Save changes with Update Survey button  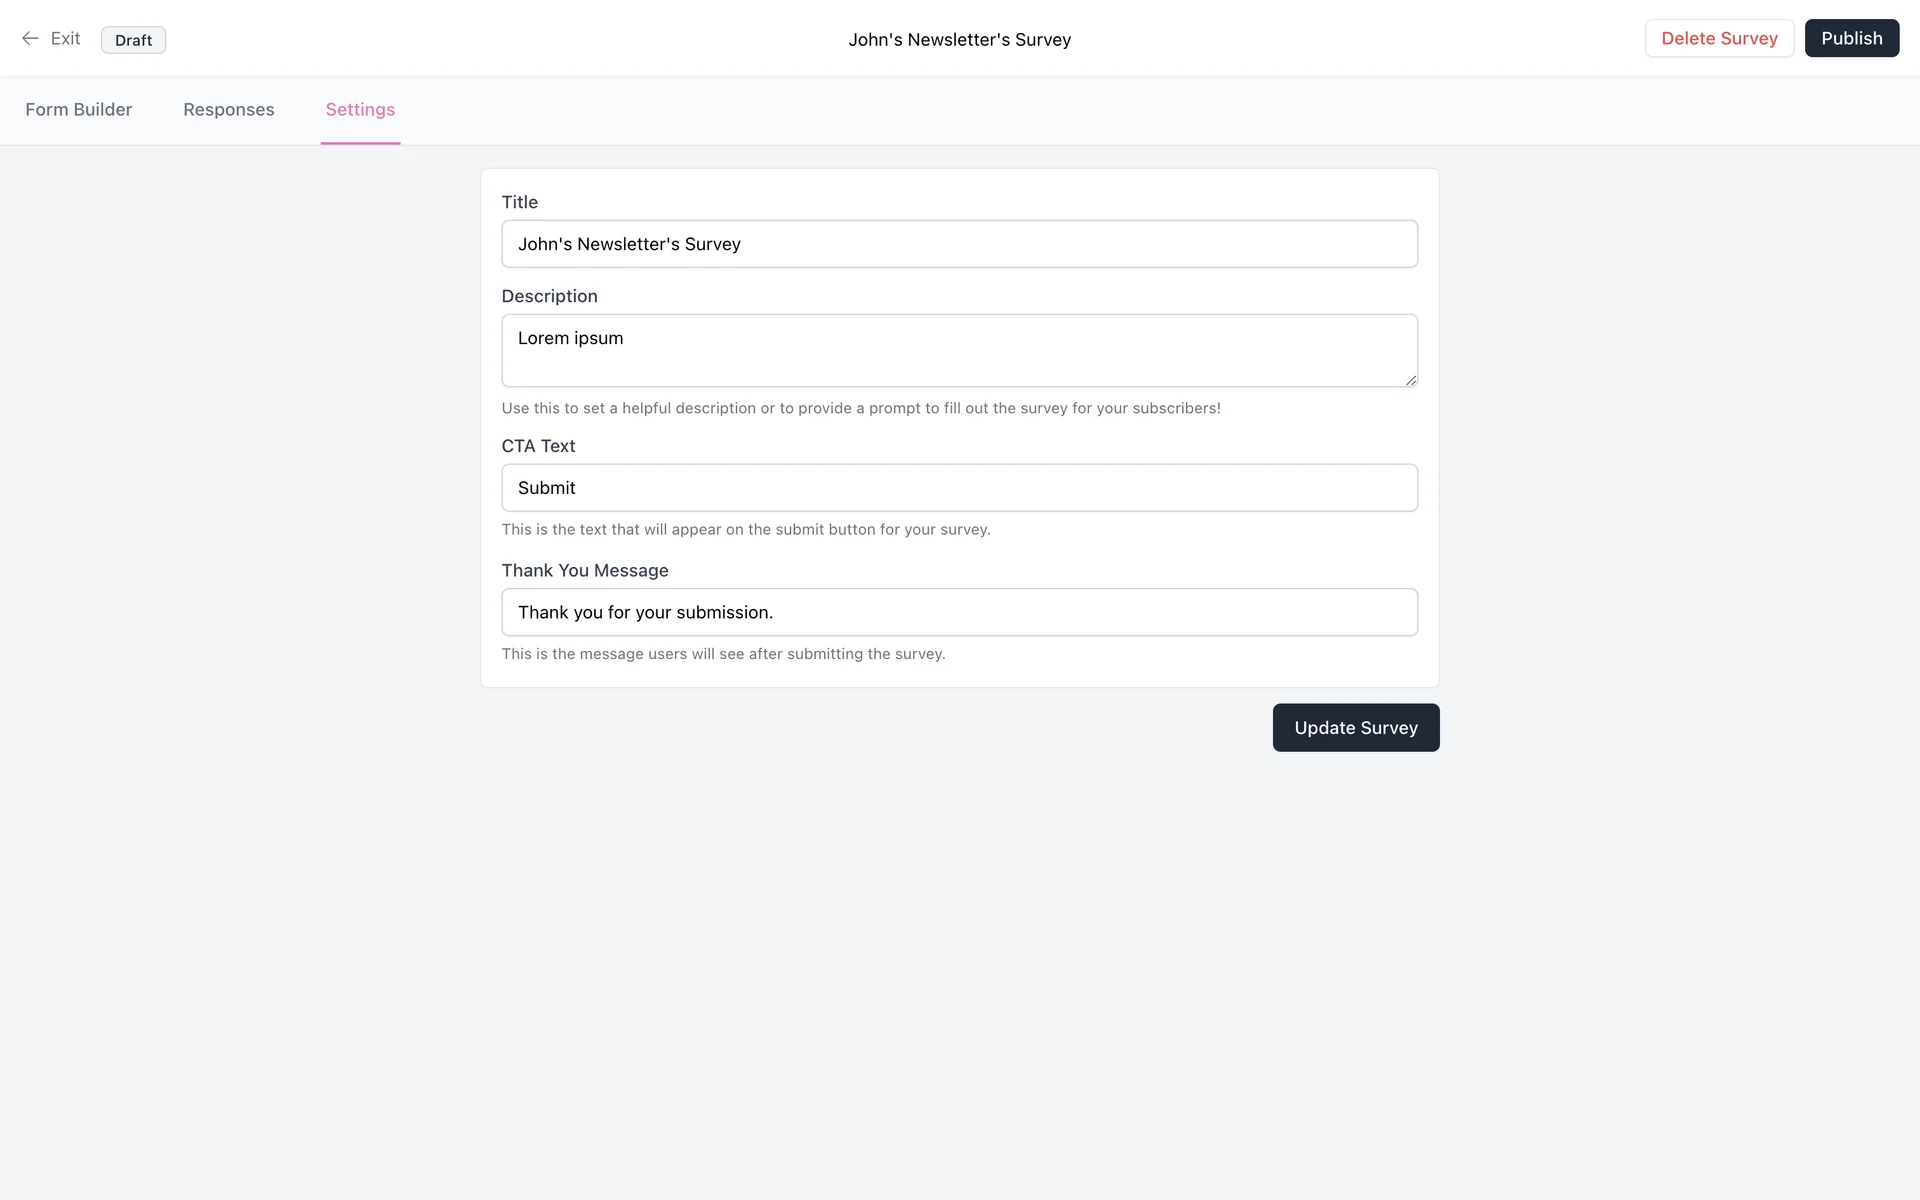click(1355, 728)
